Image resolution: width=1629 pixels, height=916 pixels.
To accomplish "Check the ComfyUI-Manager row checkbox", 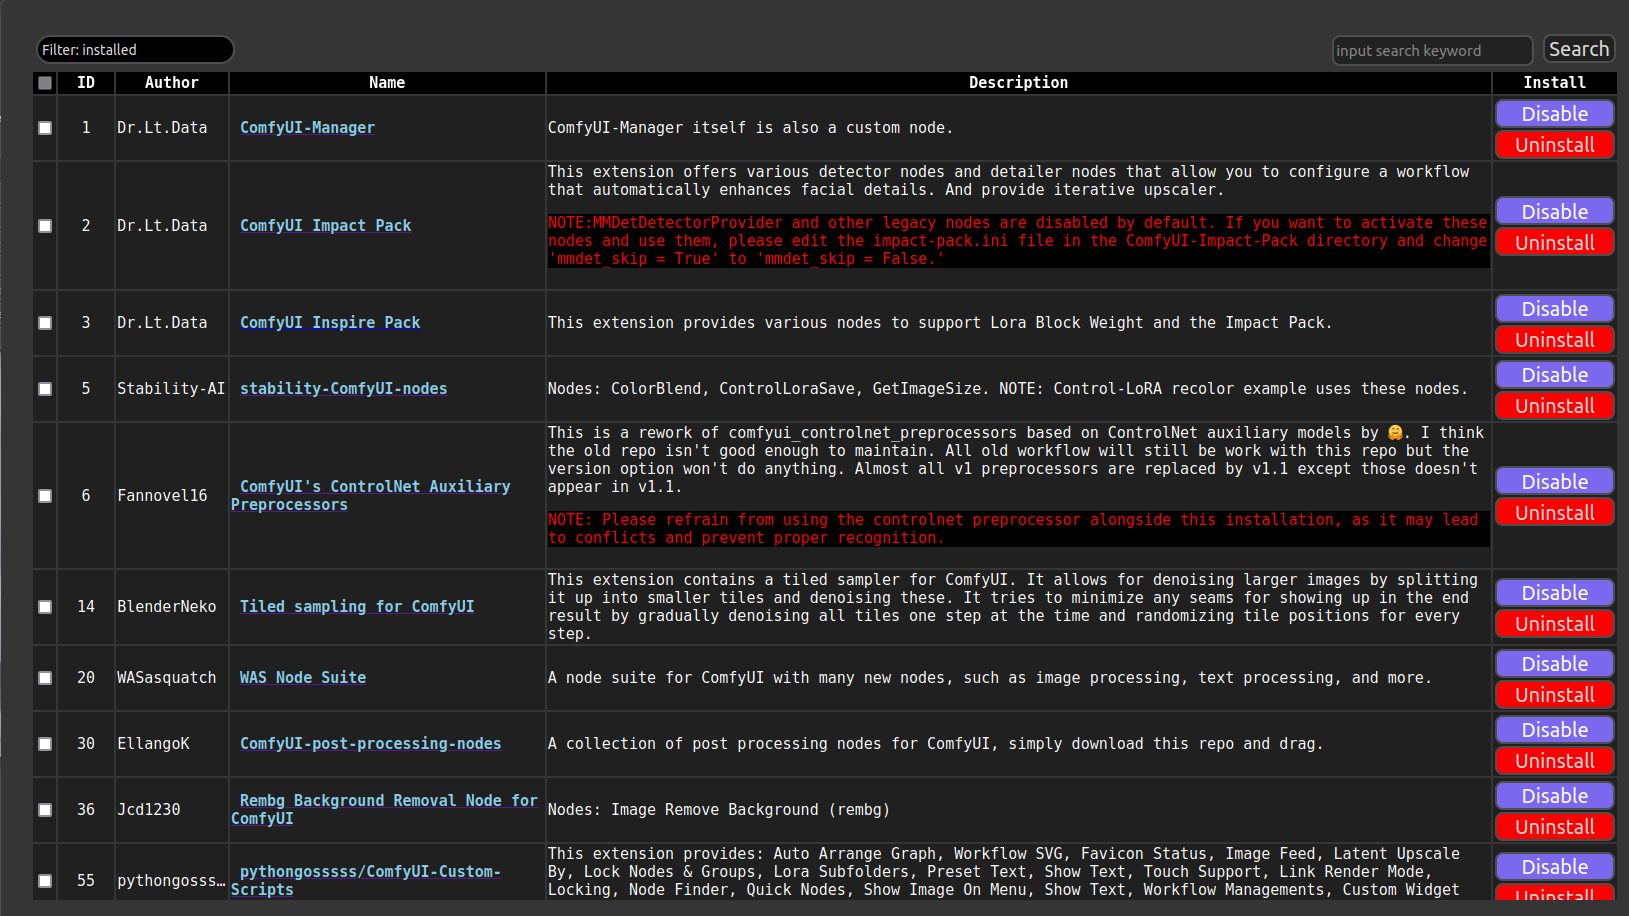I will 45,128.
